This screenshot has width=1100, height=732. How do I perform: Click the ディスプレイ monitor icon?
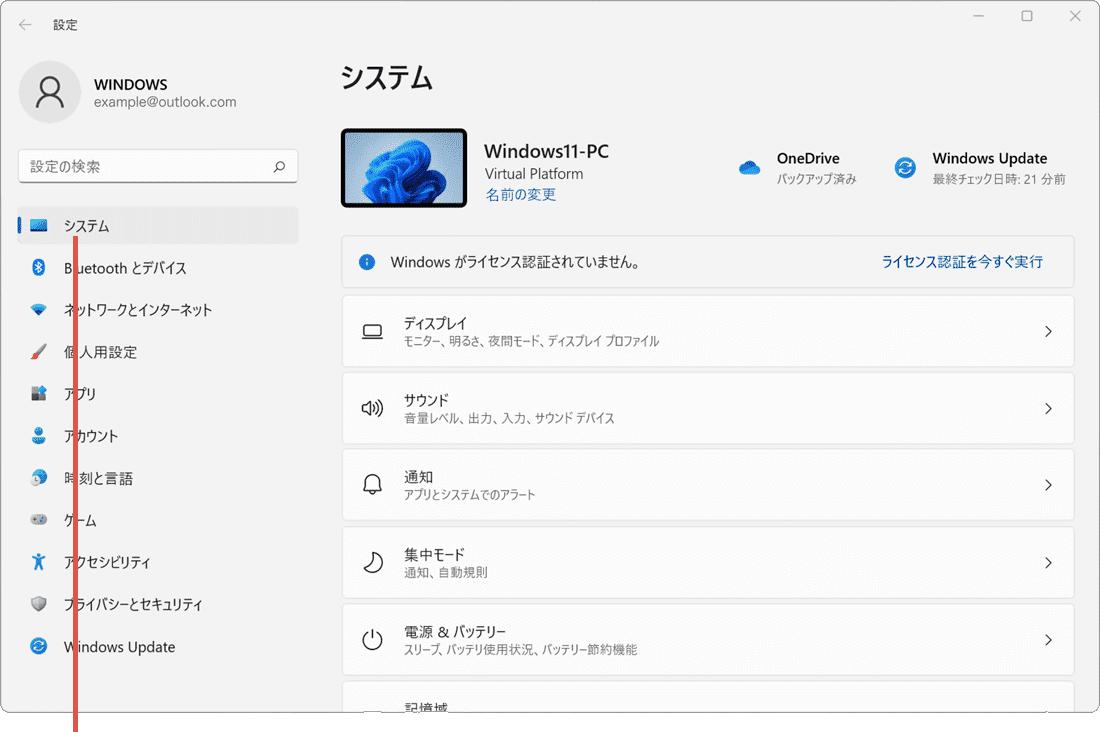373,331
